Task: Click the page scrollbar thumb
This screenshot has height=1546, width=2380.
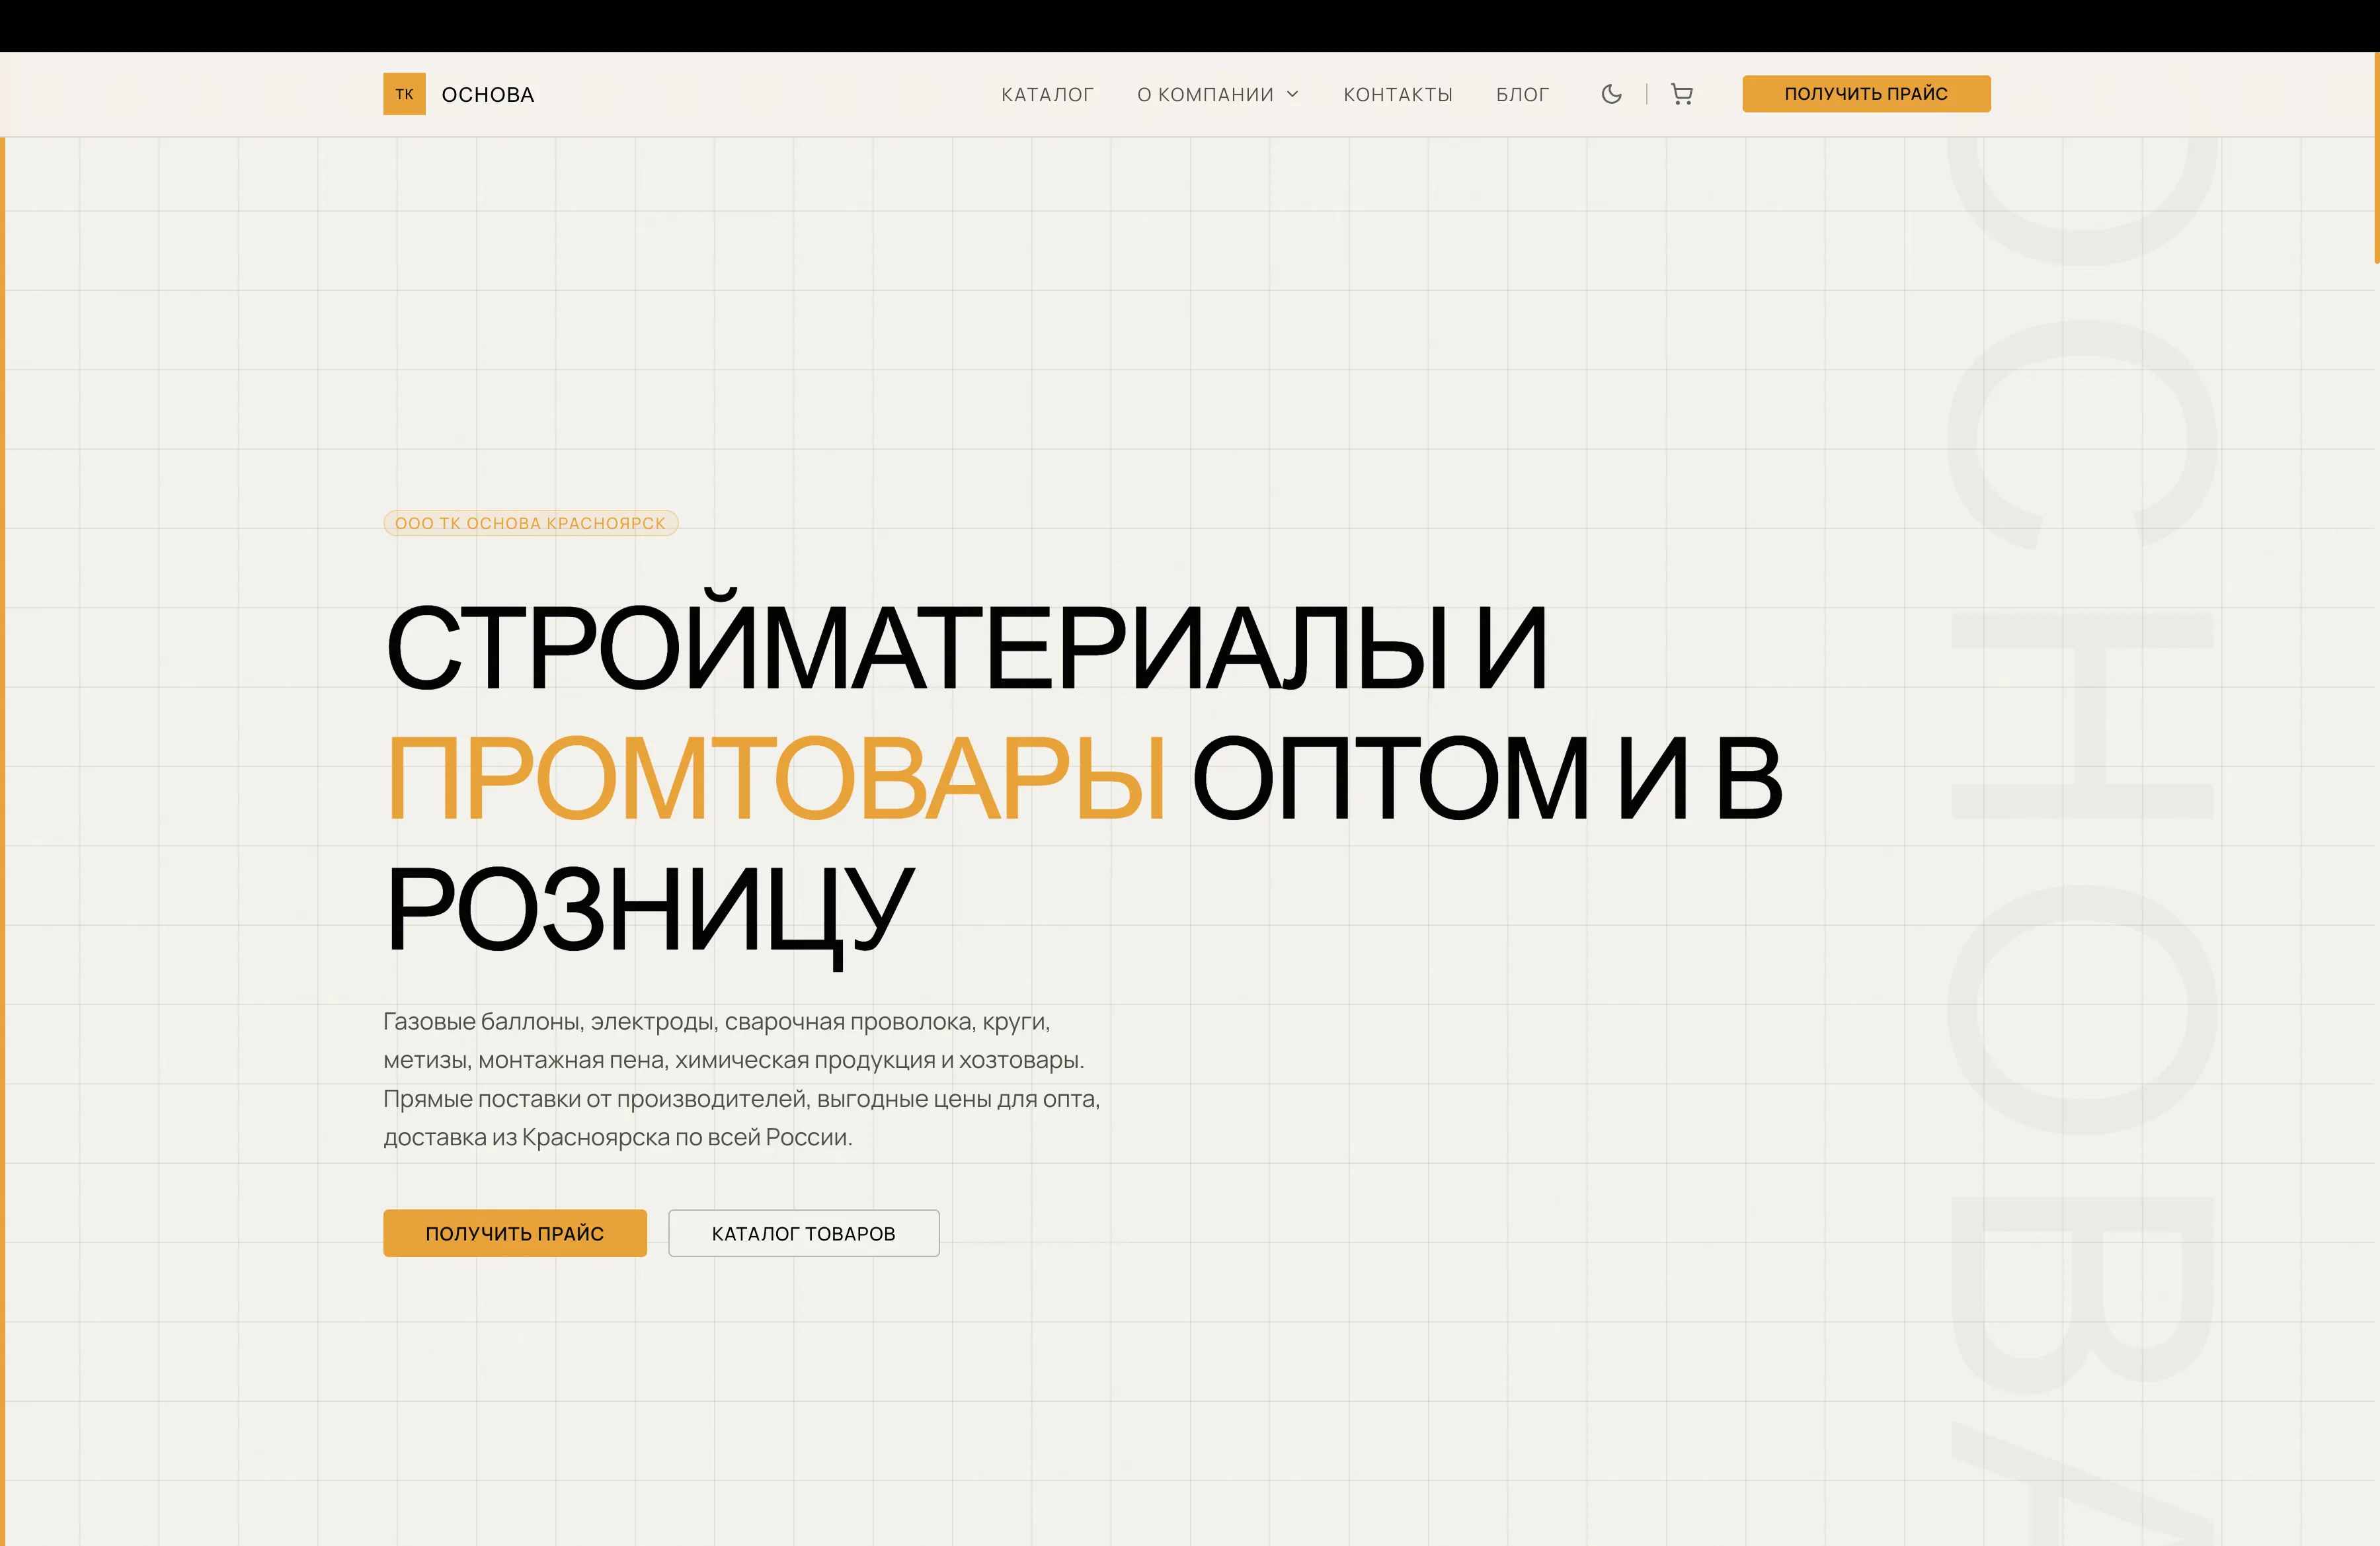Action: coord(2376,158)
